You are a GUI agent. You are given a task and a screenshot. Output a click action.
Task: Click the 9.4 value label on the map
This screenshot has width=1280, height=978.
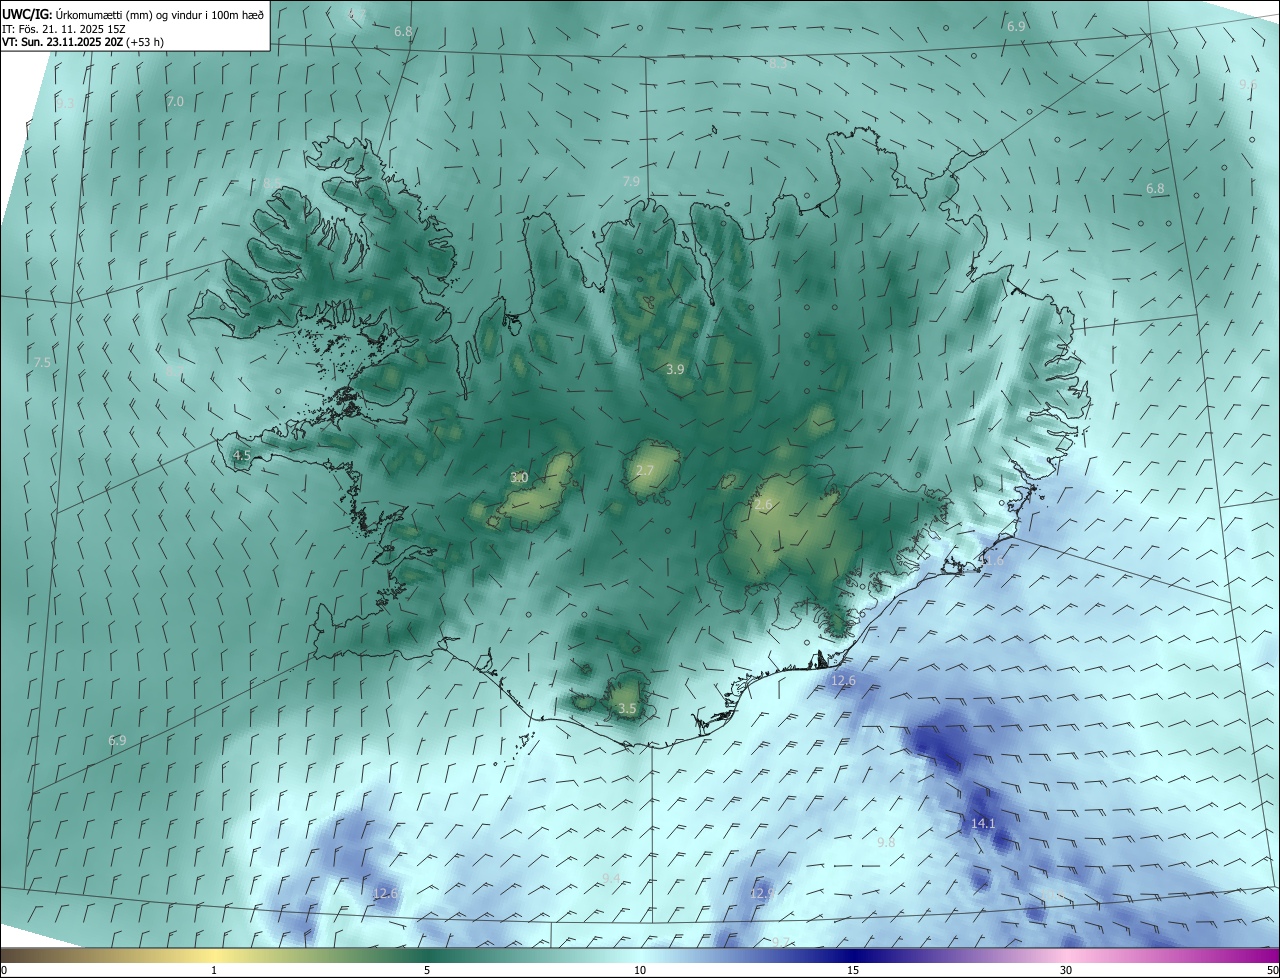(x=612, y=878)
